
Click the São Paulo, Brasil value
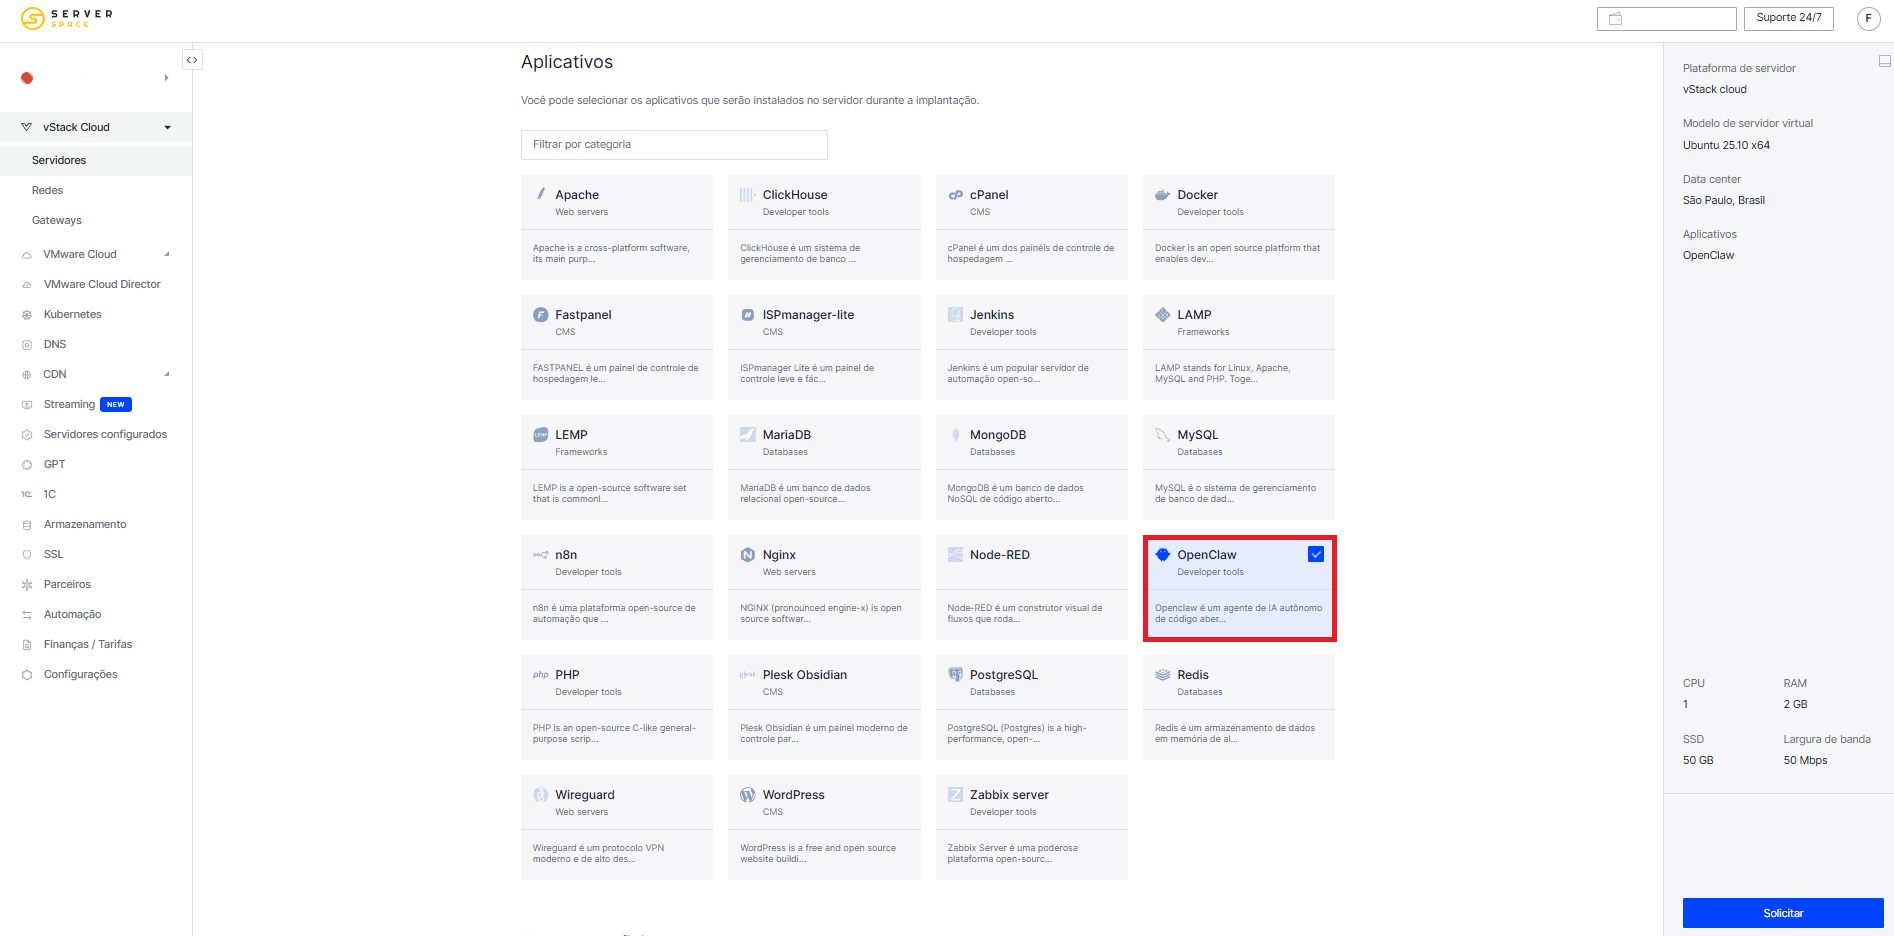coord(1724,201)
